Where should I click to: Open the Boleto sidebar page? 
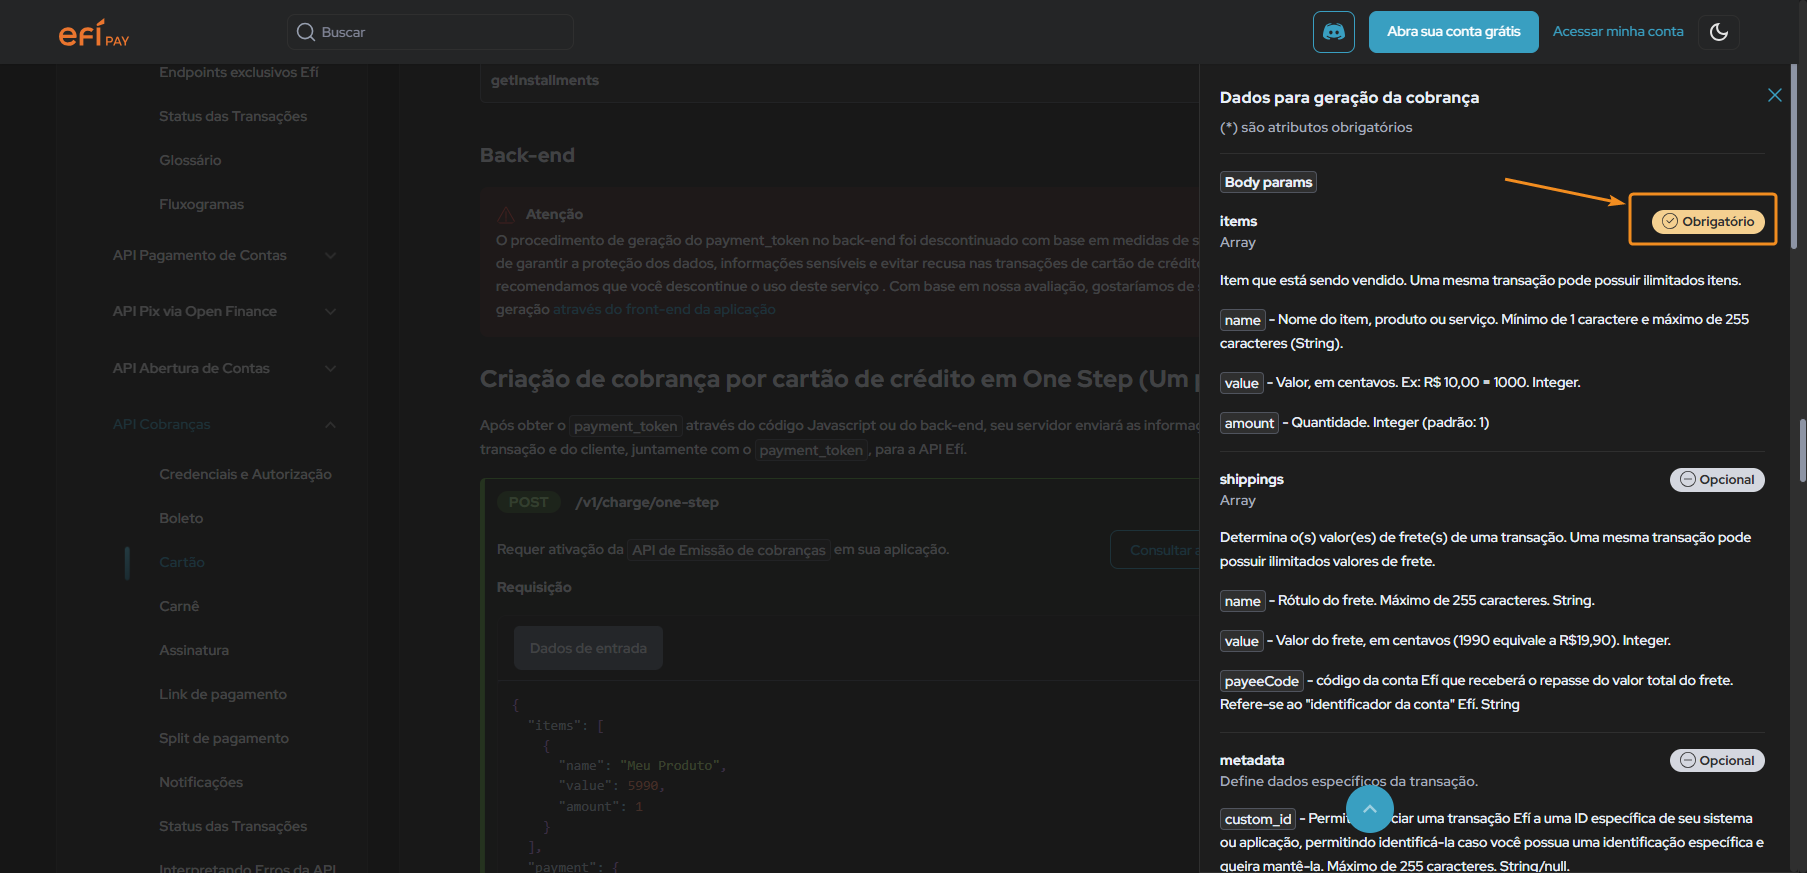[x=181, y=518]
